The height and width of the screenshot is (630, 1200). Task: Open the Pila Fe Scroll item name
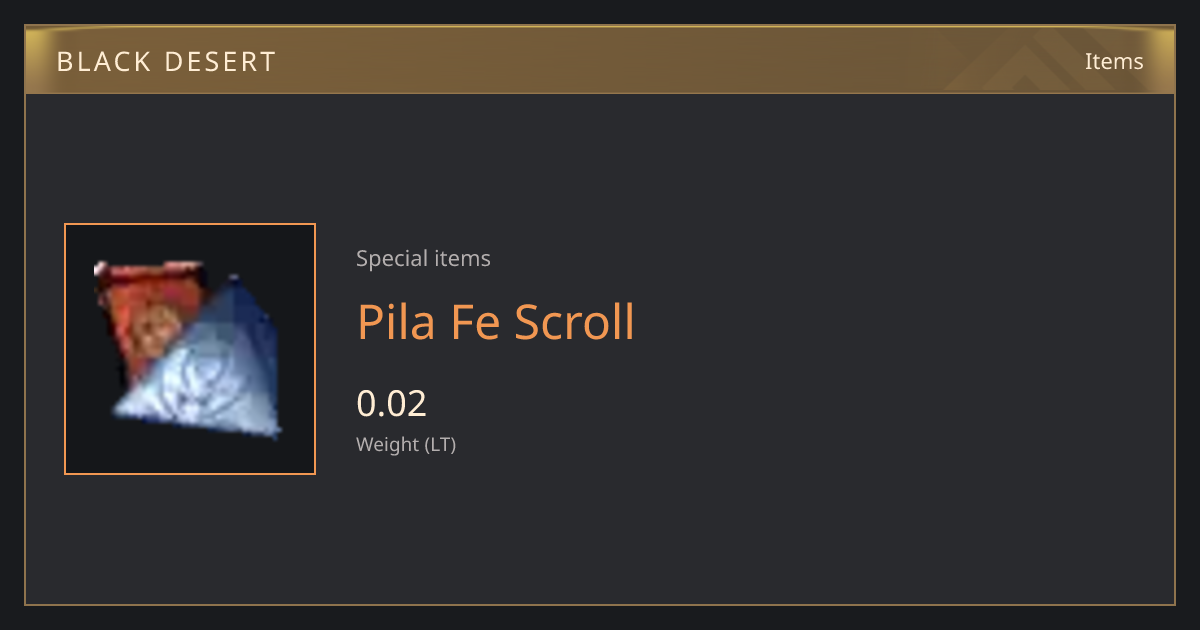[496, 322]
